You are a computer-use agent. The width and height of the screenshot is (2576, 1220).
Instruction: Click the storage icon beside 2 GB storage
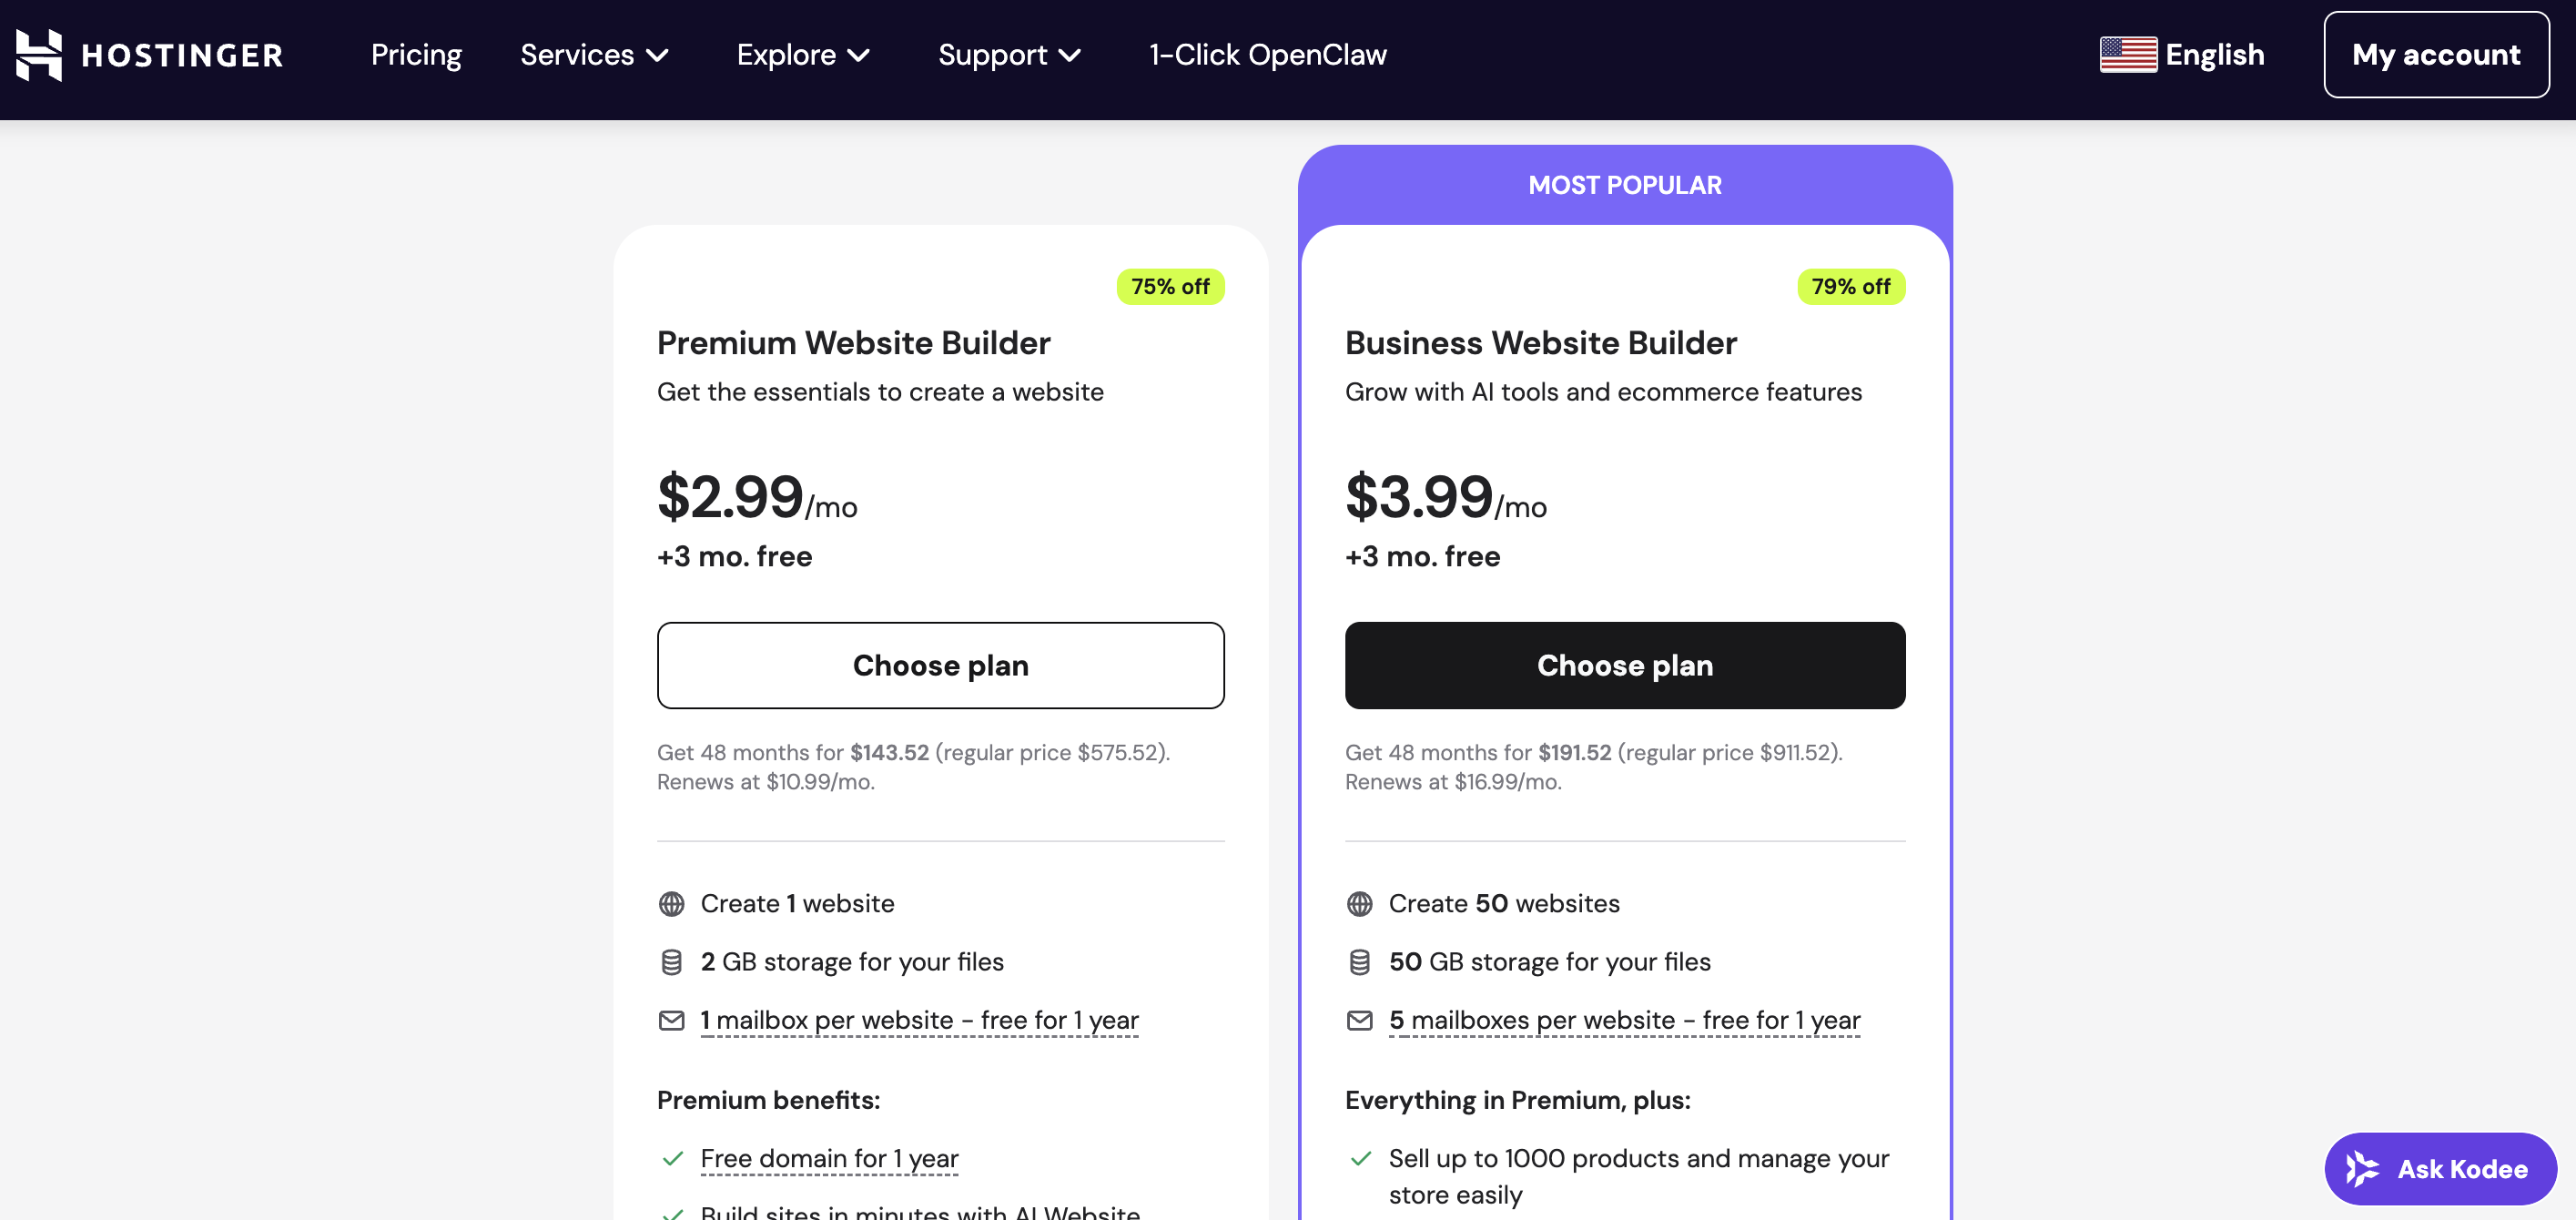pyautogui.click(x=672, y=961)
